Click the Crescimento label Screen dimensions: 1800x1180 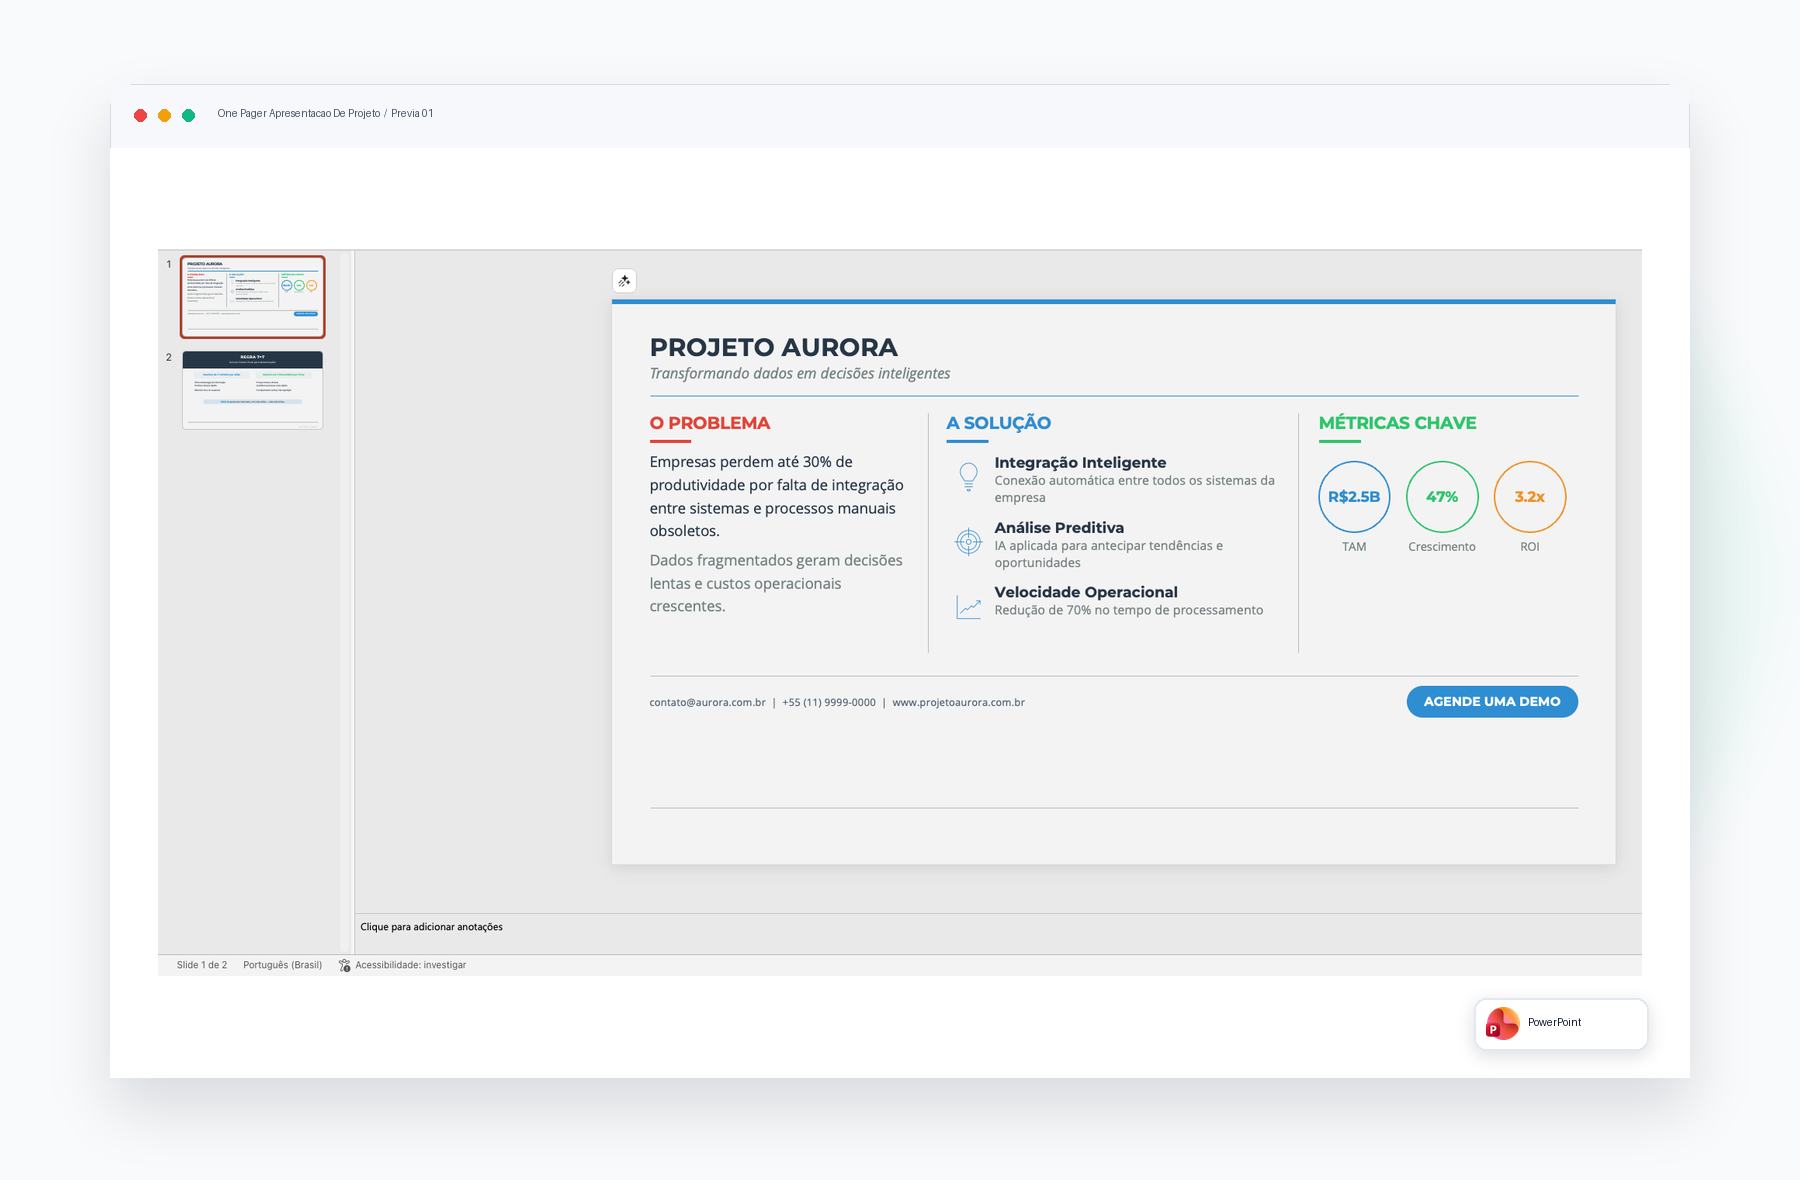[x=1442, y=547]
